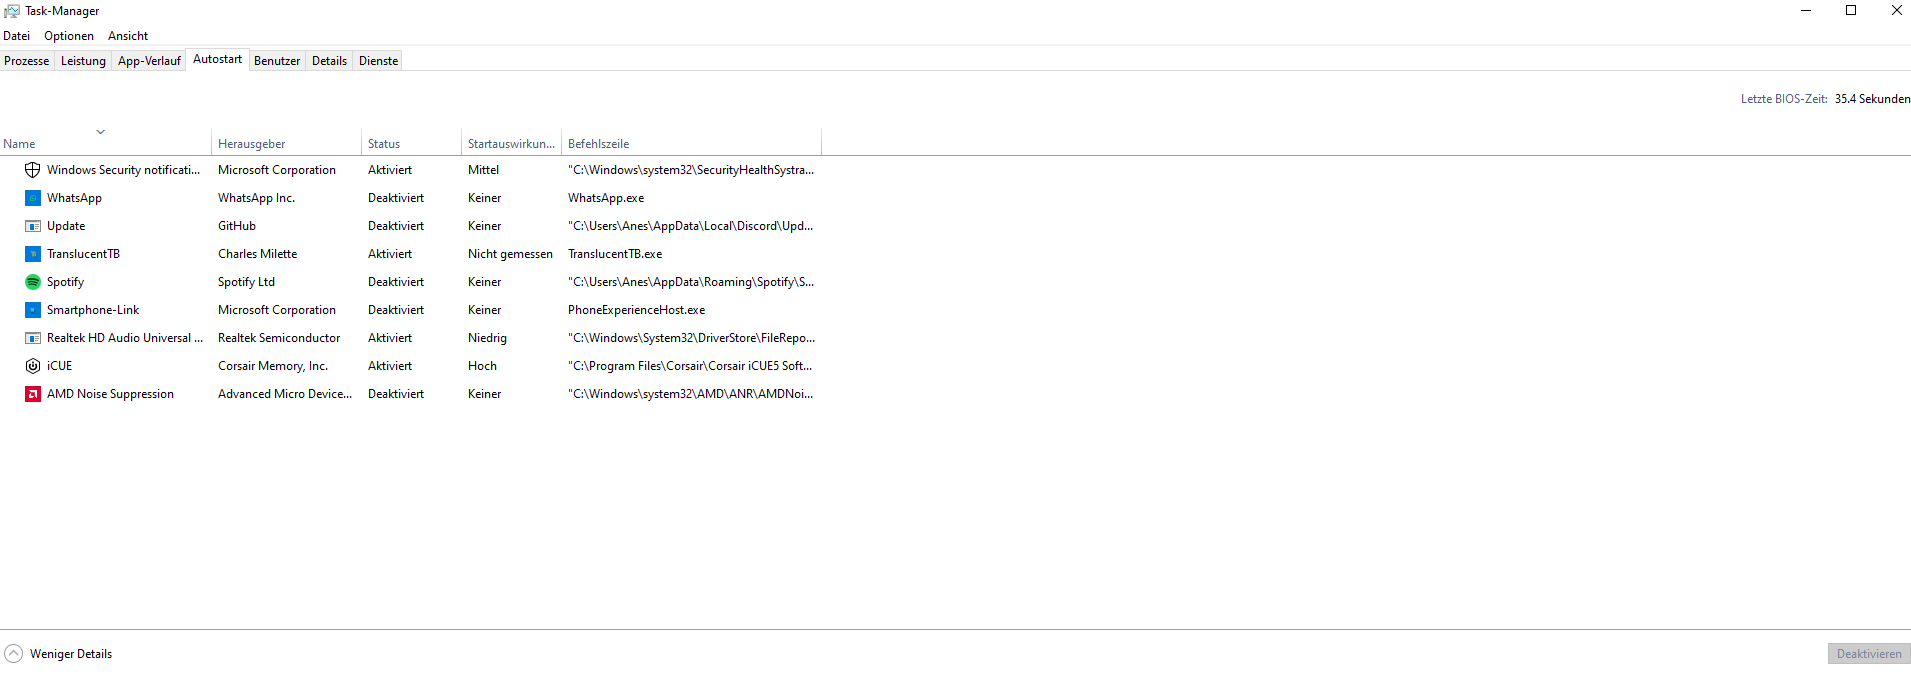Toggle sort order via Name column chevron
Image resolution: width=1911 pixels, height=675 pixels.
pyautogui.click(x=100, y=131)
